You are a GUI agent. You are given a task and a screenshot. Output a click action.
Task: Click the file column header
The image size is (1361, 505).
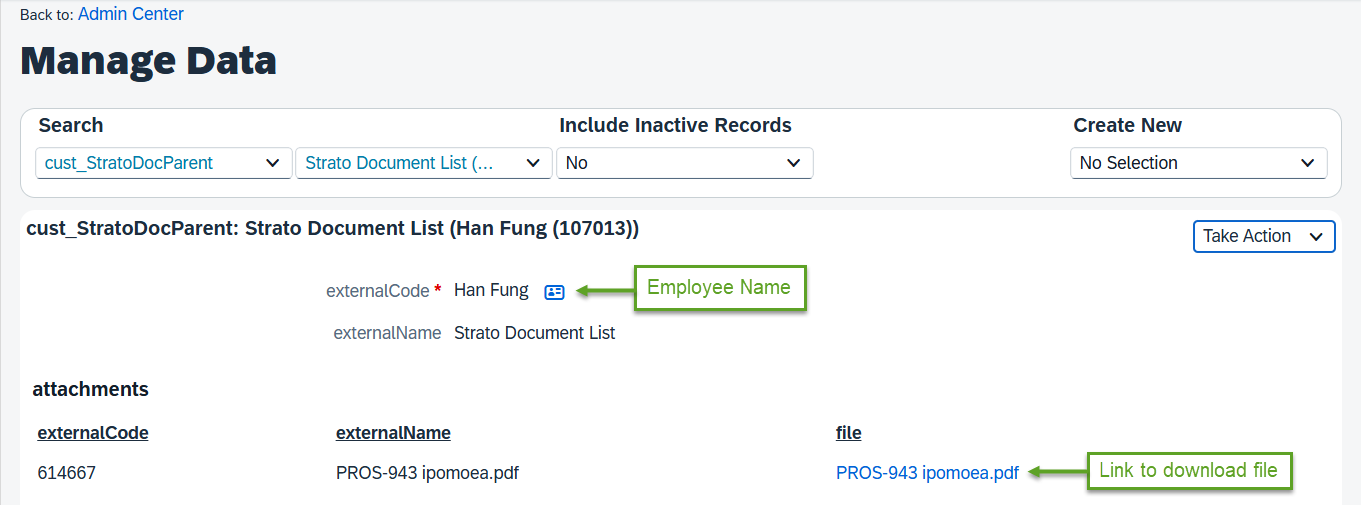click(x=848, y=433)
